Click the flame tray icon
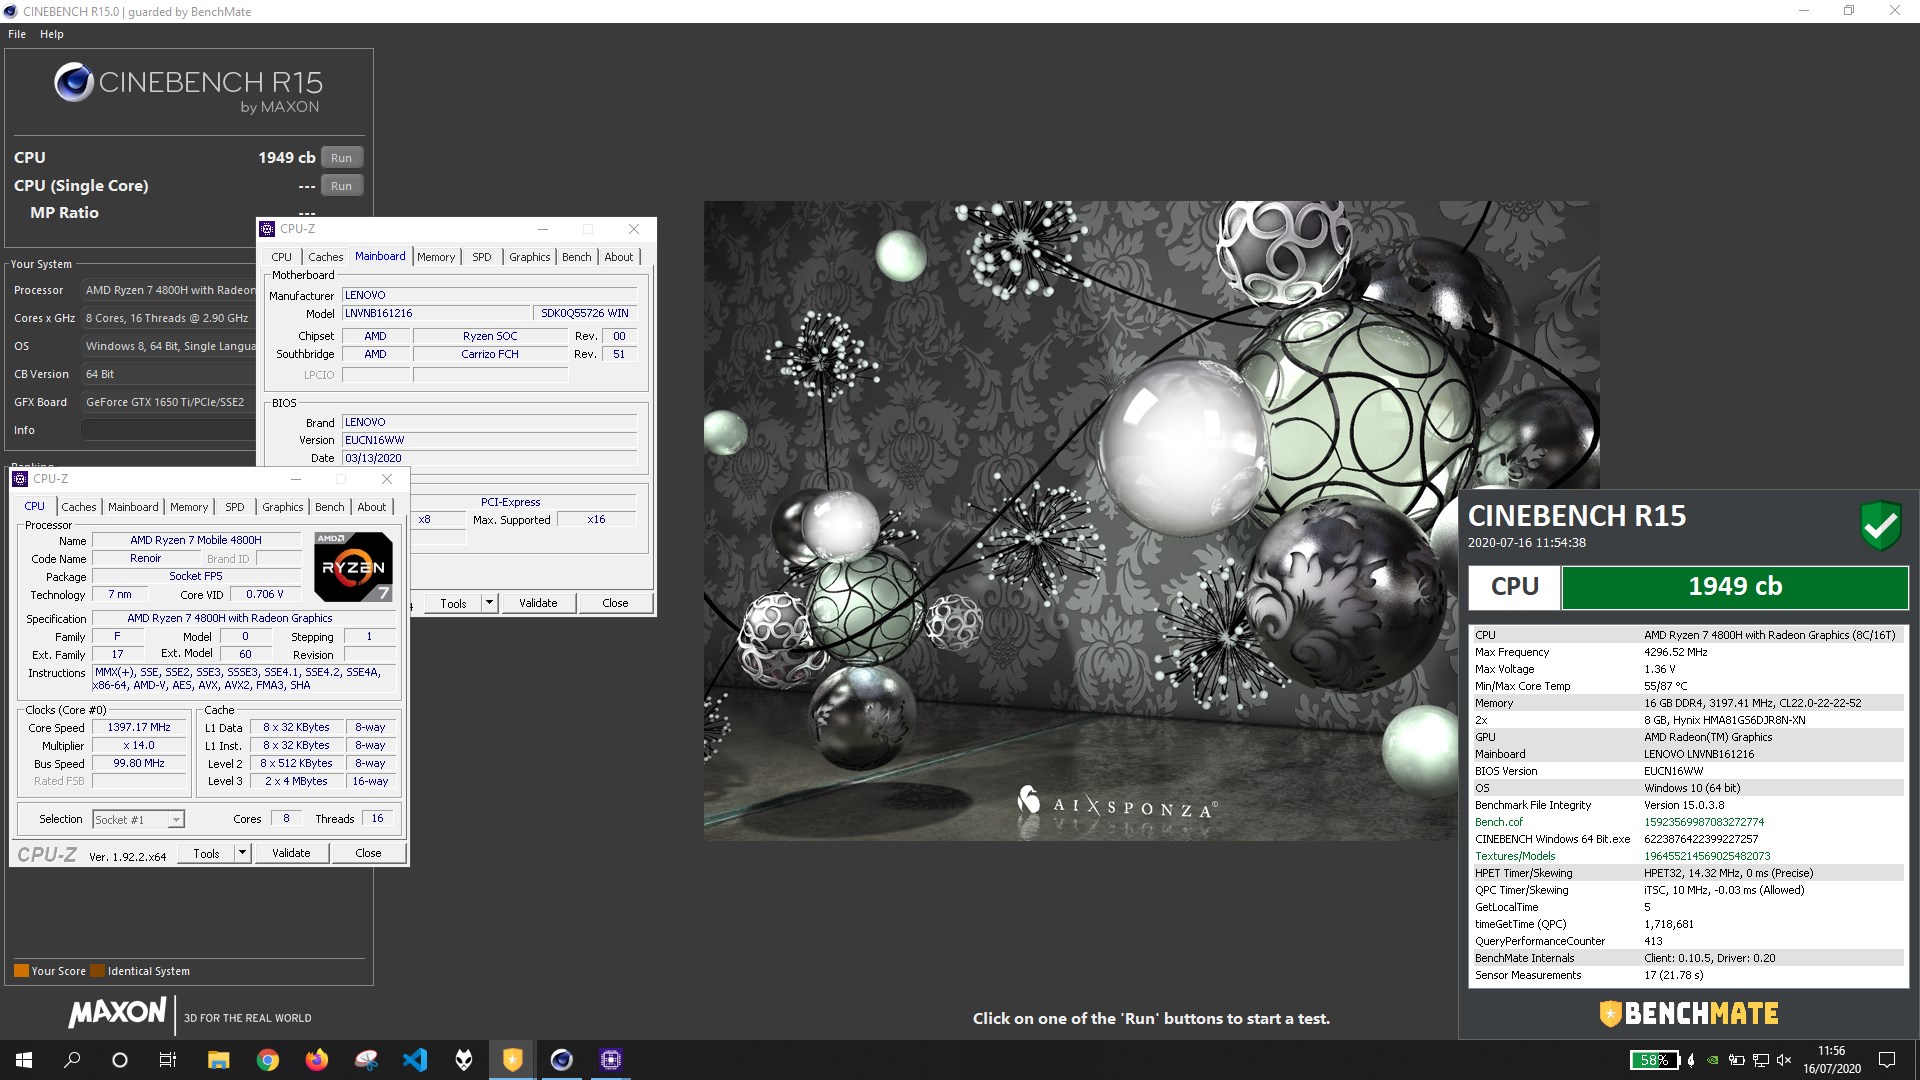This screenshot has height=1080, width=1920. (1691, 1060)
